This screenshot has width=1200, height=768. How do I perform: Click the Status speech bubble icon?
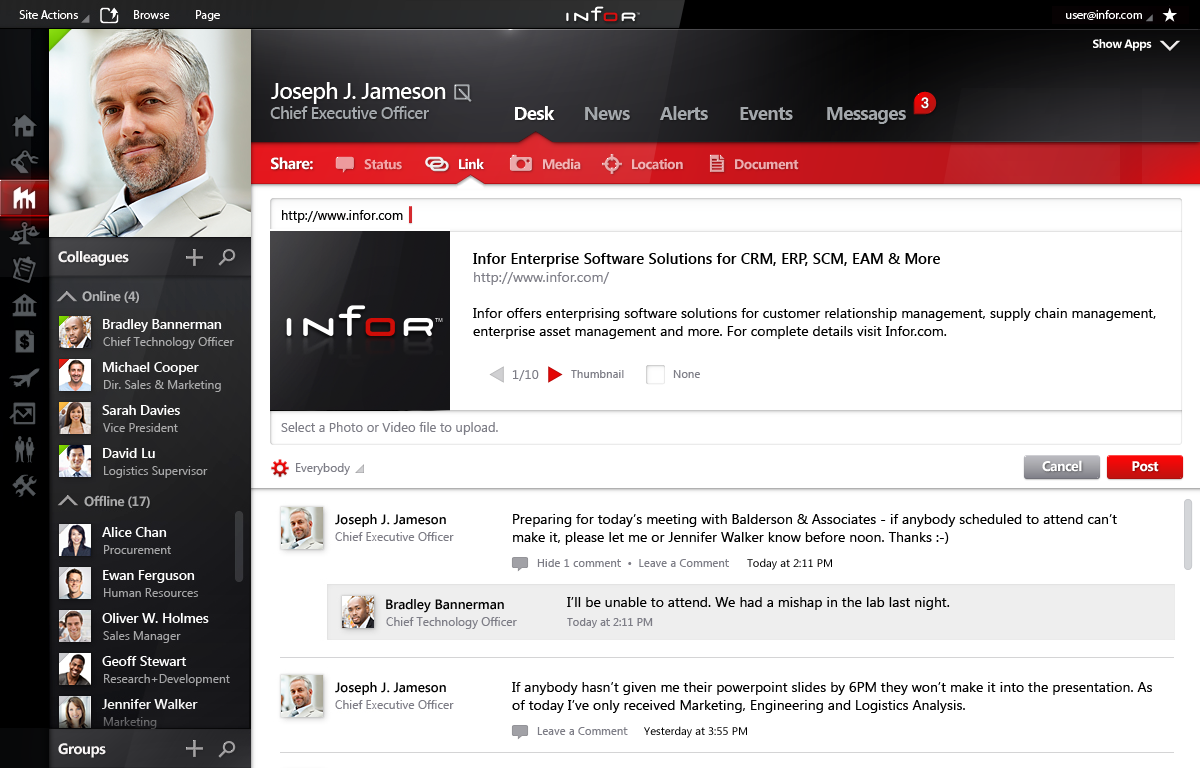coord(345,164)
